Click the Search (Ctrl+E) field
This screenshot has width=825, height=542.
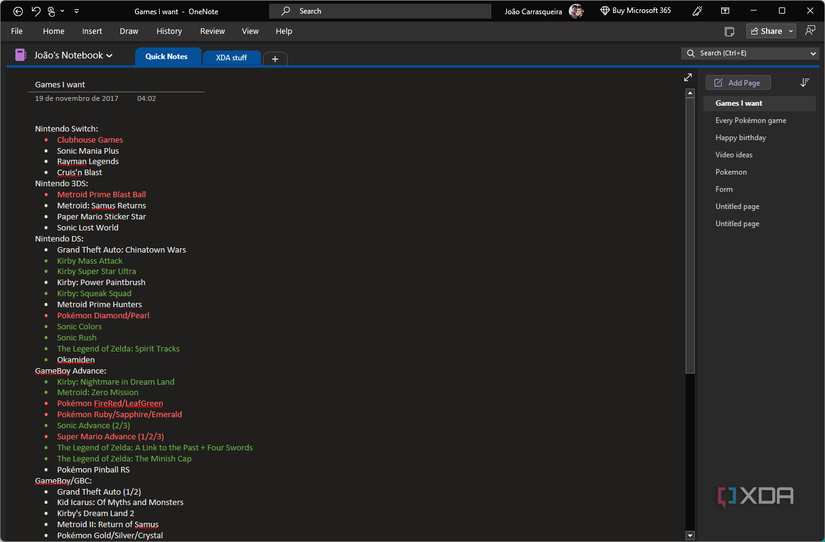pyautogui.click(x=744, y=53)
